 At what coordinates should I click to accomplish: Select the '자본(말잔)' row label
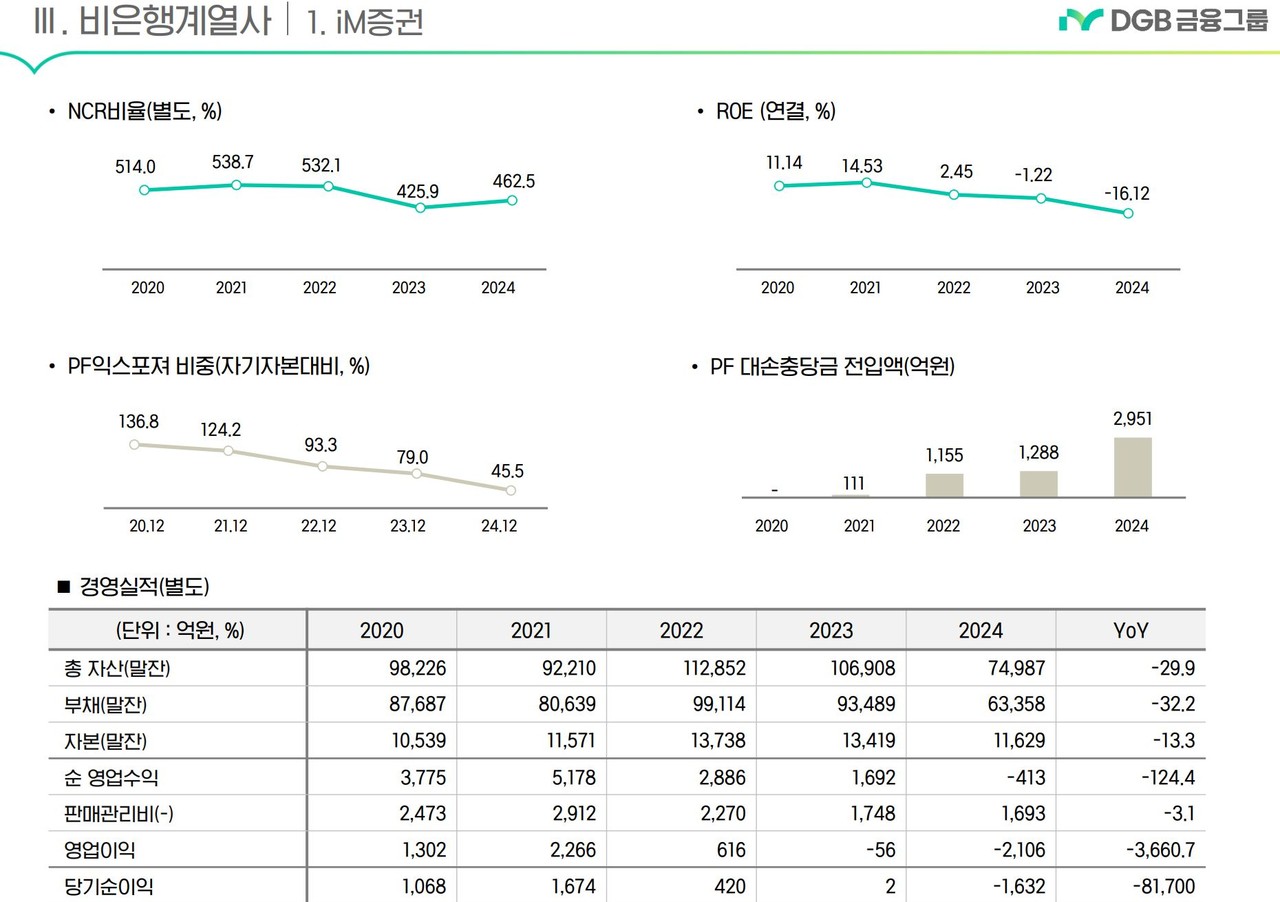(104, 741)
